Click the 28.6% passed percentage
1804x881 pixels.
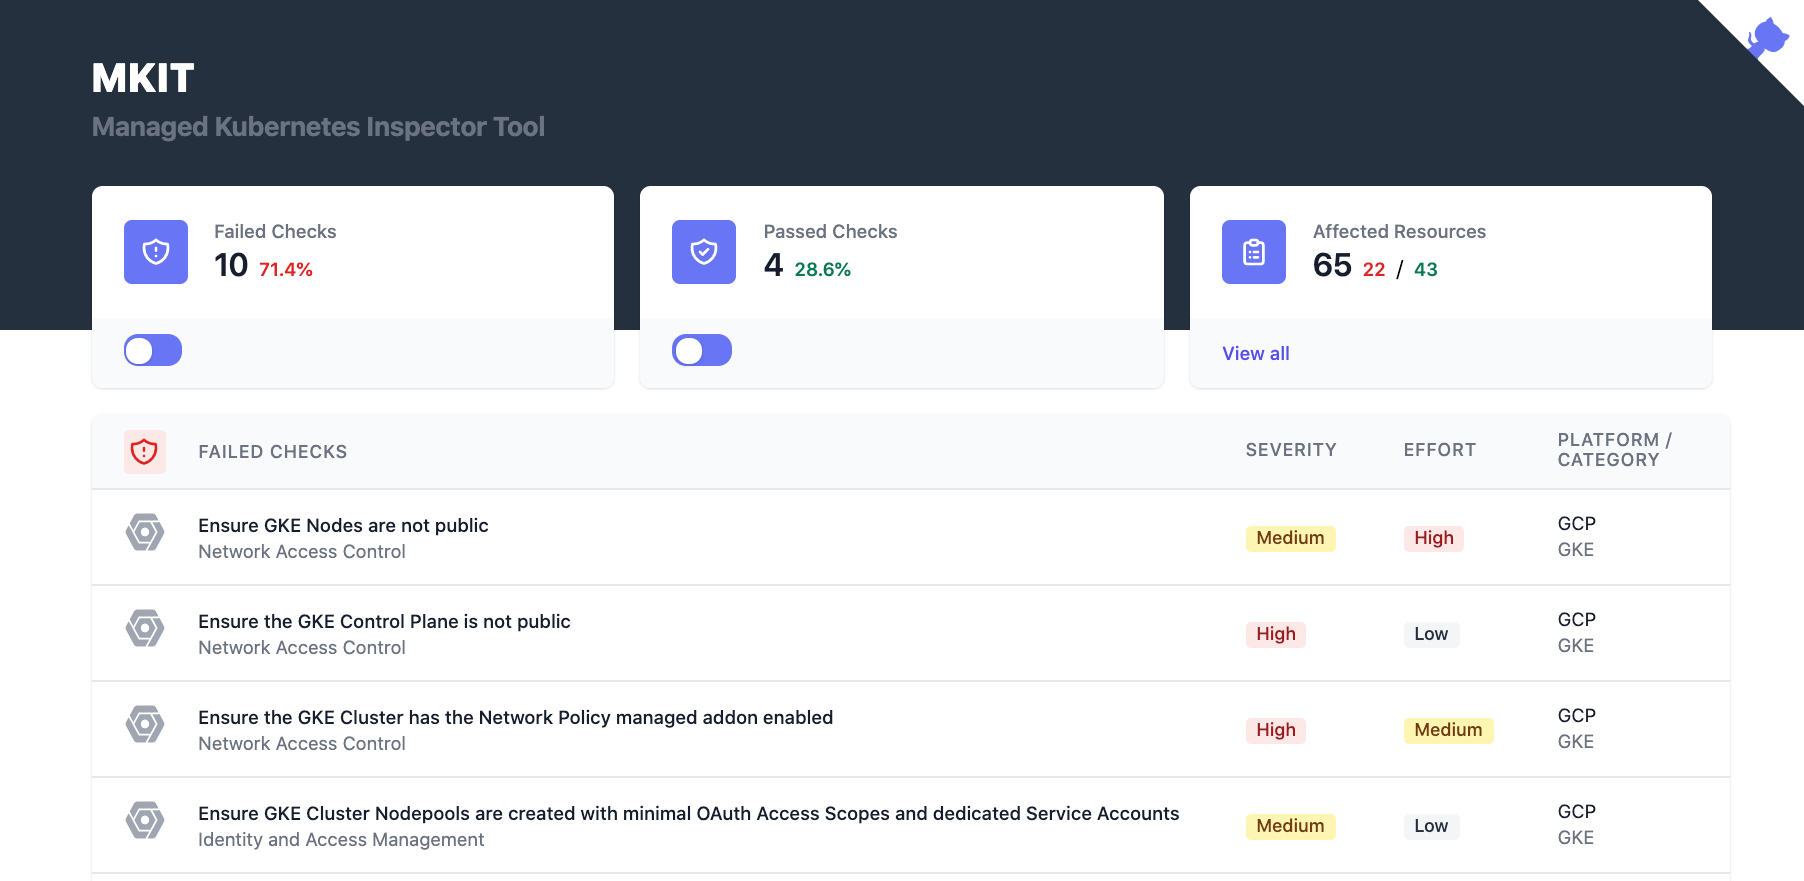pos(823,270)
